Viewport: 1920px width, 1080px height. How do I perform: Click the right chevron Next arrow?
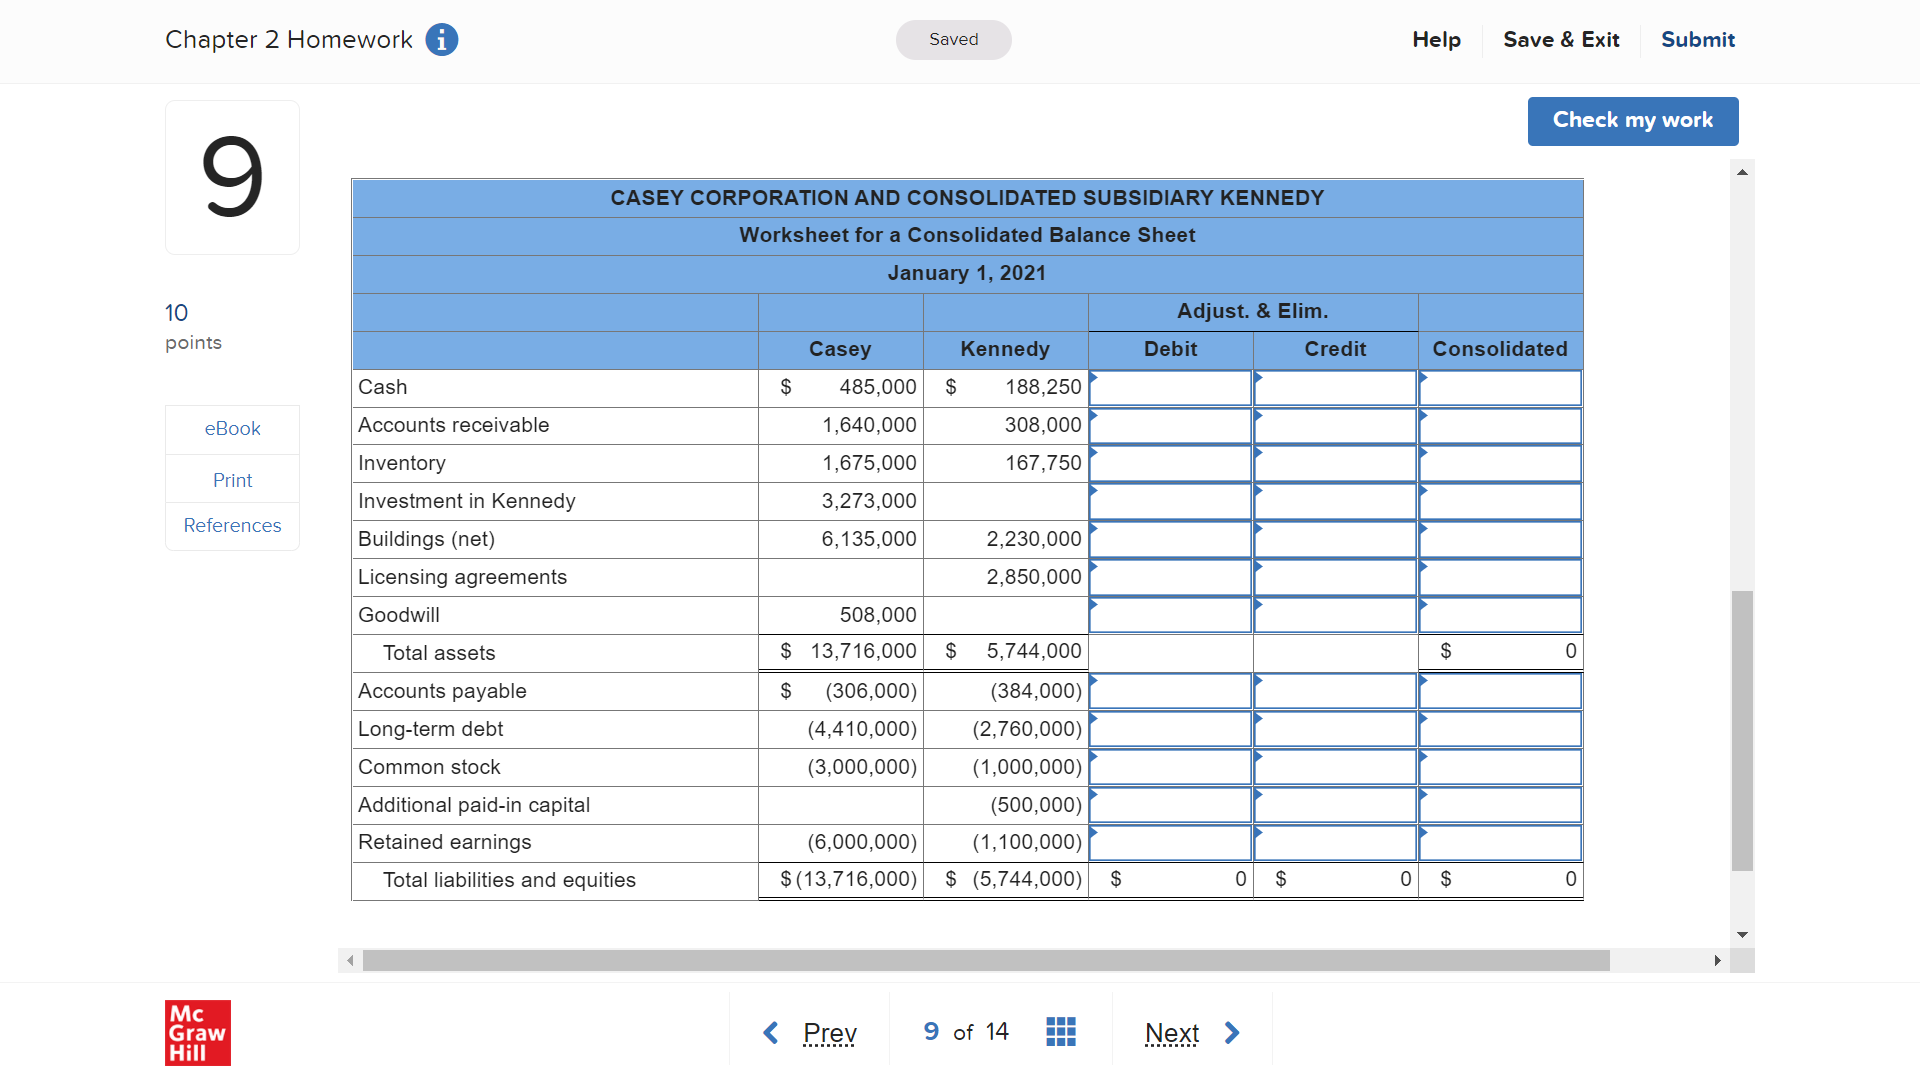click(x=1232, y=1032)
